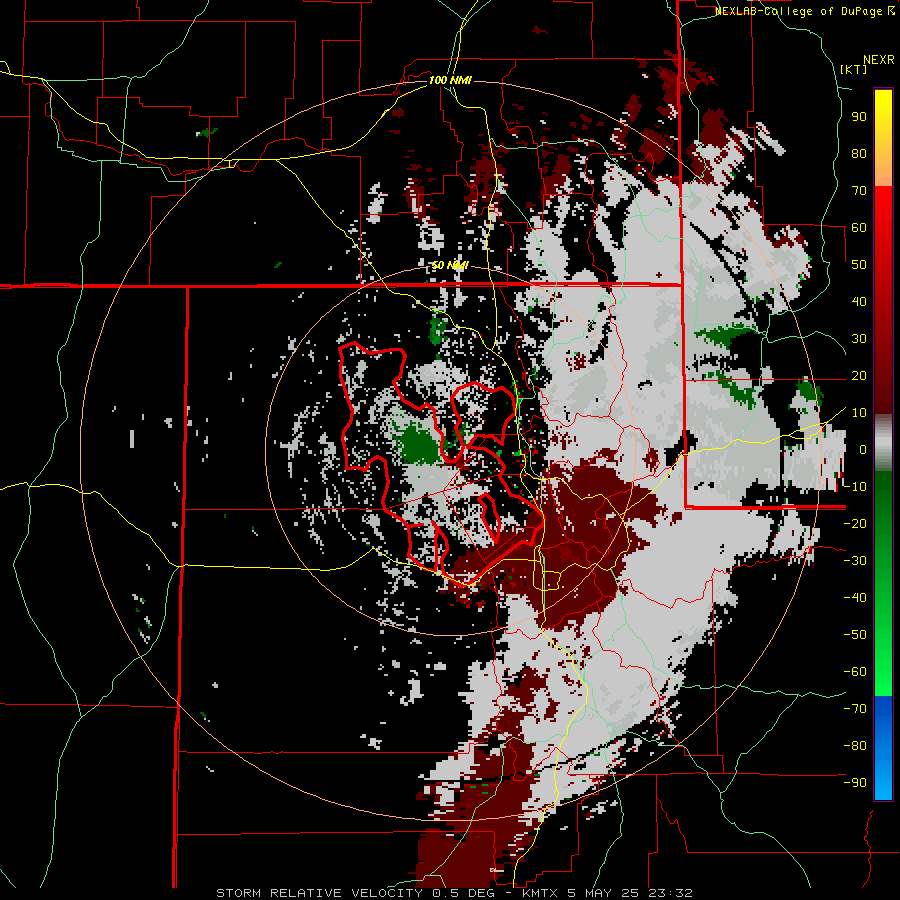
Task: Click the 50 label on the velocity scale
Action: tap(859, 265)
